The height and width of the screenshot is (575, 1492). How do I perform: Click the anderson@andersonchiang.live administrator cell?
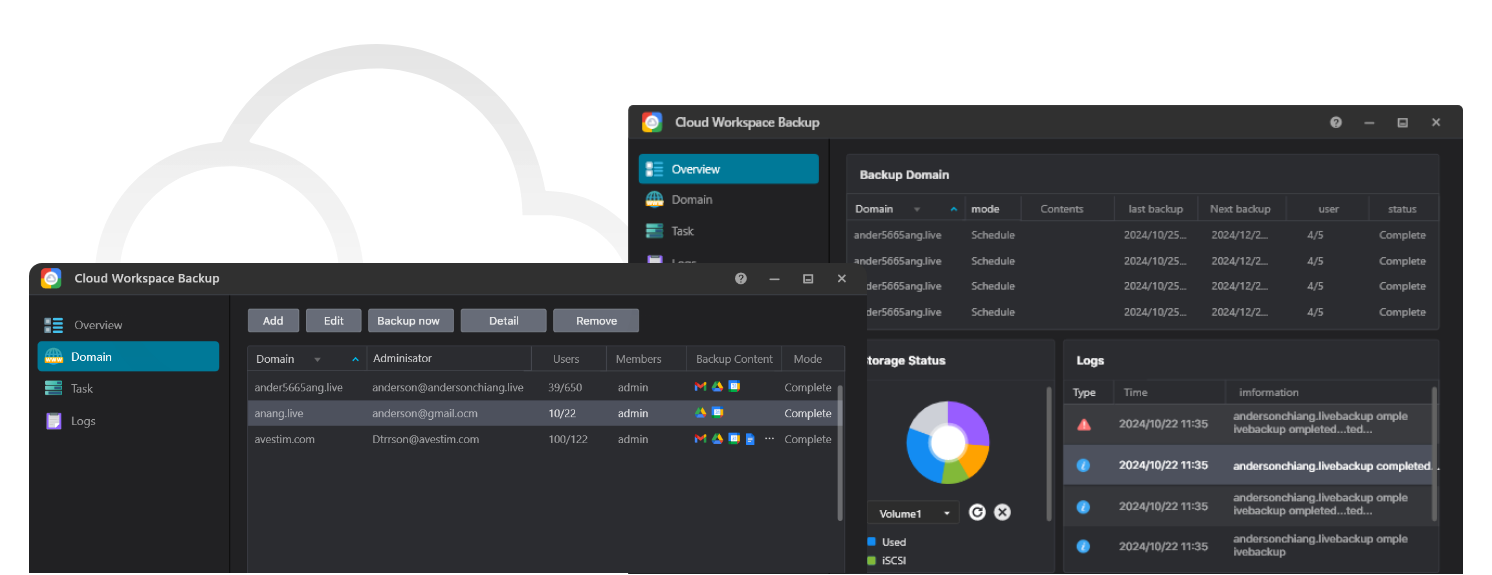[448, 387]
